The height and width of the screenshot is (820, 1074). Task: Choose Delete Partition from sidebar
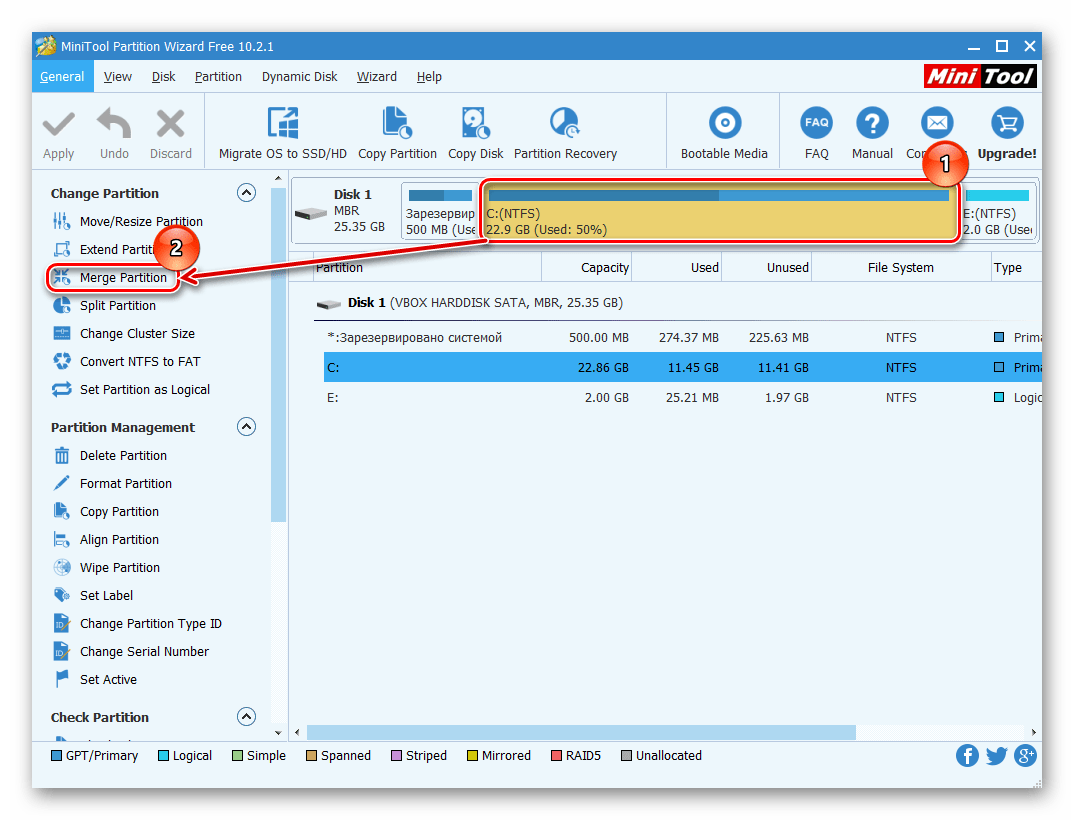point(123,456)
